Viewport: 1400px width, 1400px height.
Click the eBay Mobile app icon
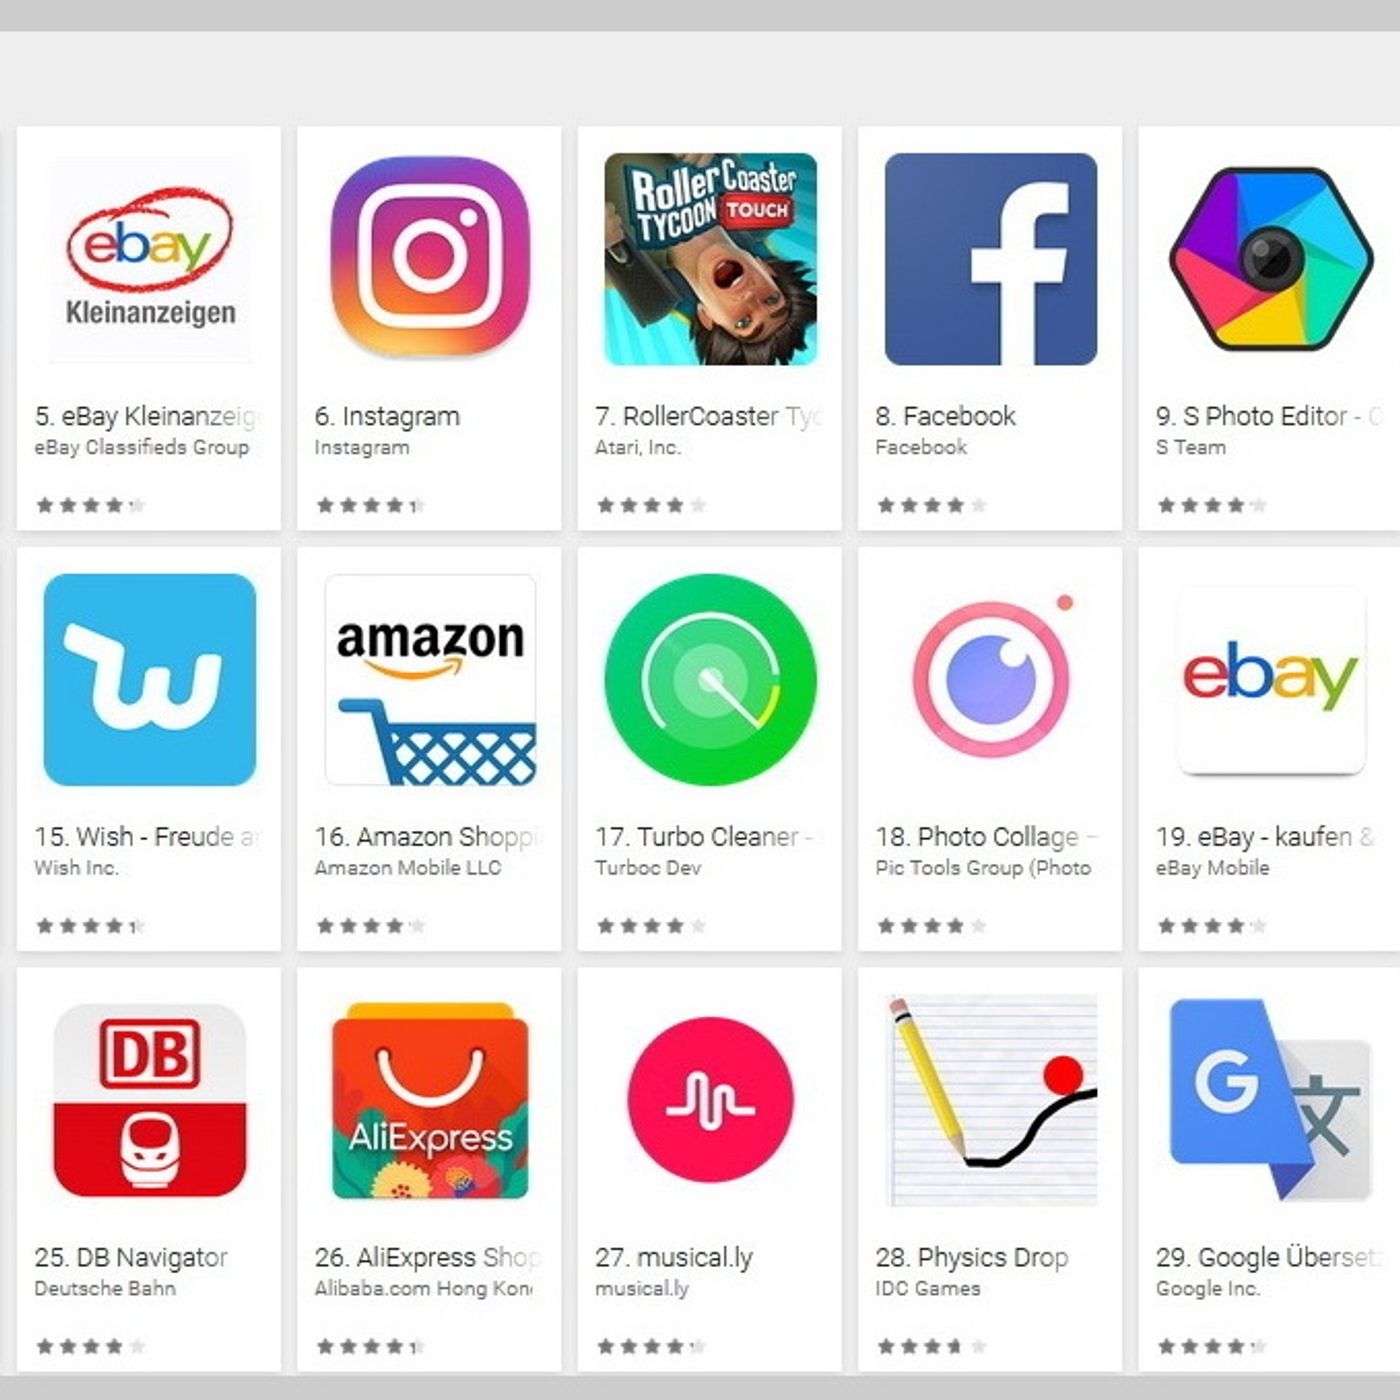click(x=1271, y=679)
